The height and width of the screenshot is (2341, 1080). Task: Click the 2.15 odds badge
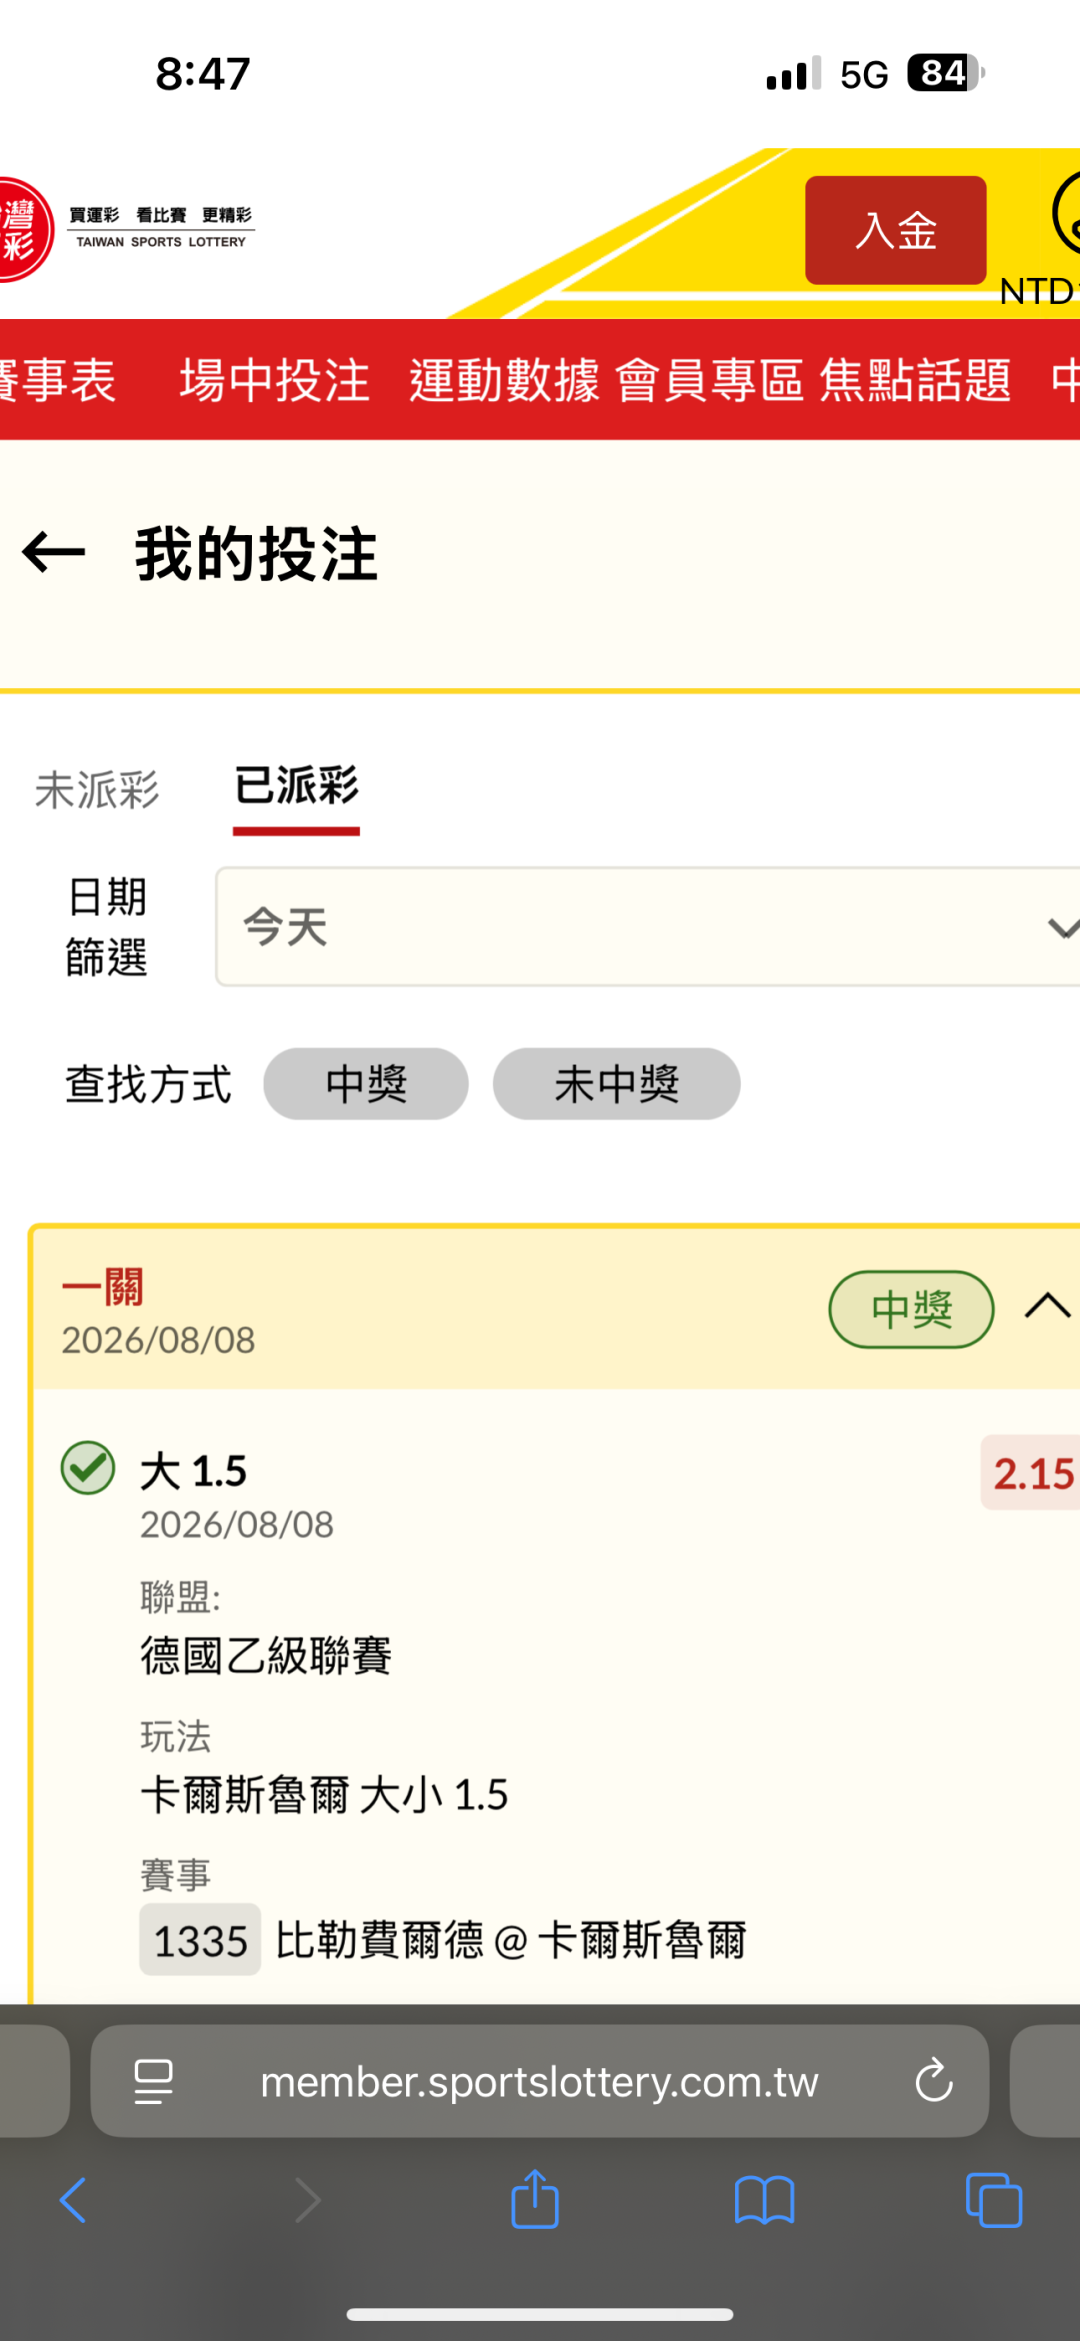(1032, 1473)
